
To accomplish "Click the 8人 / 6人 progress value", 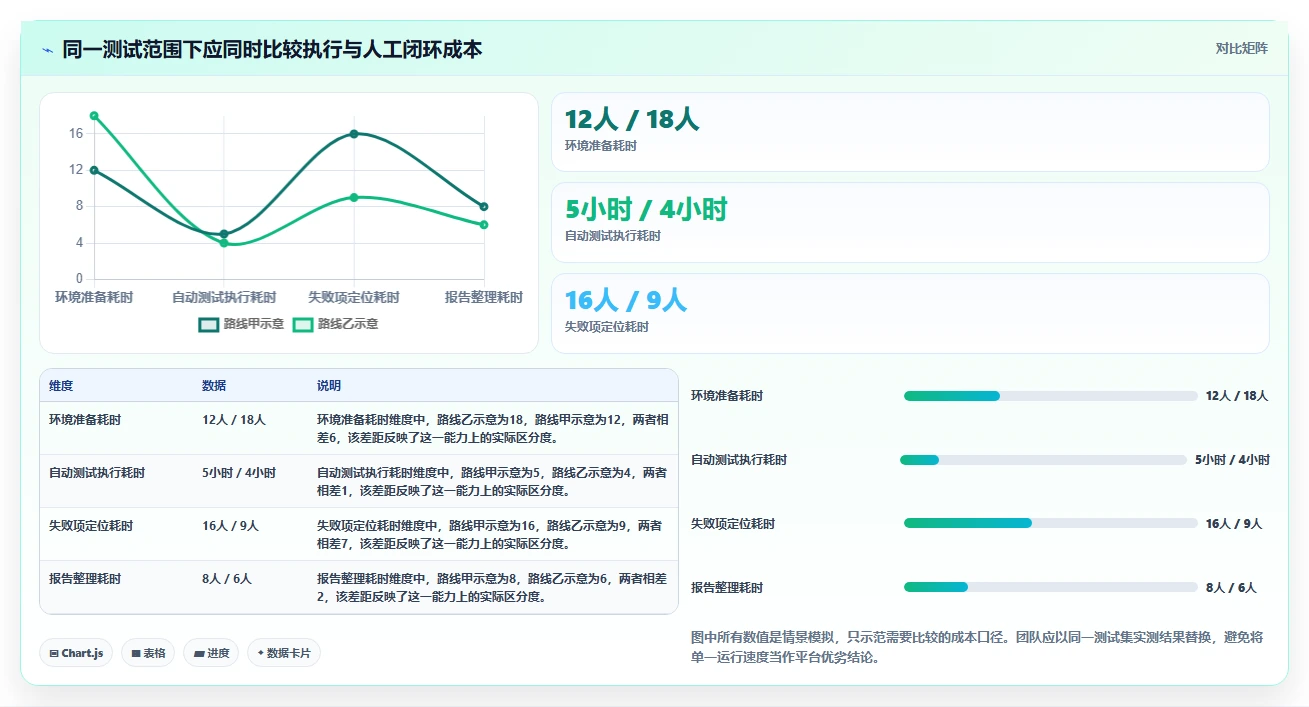I will point(1231,588).
